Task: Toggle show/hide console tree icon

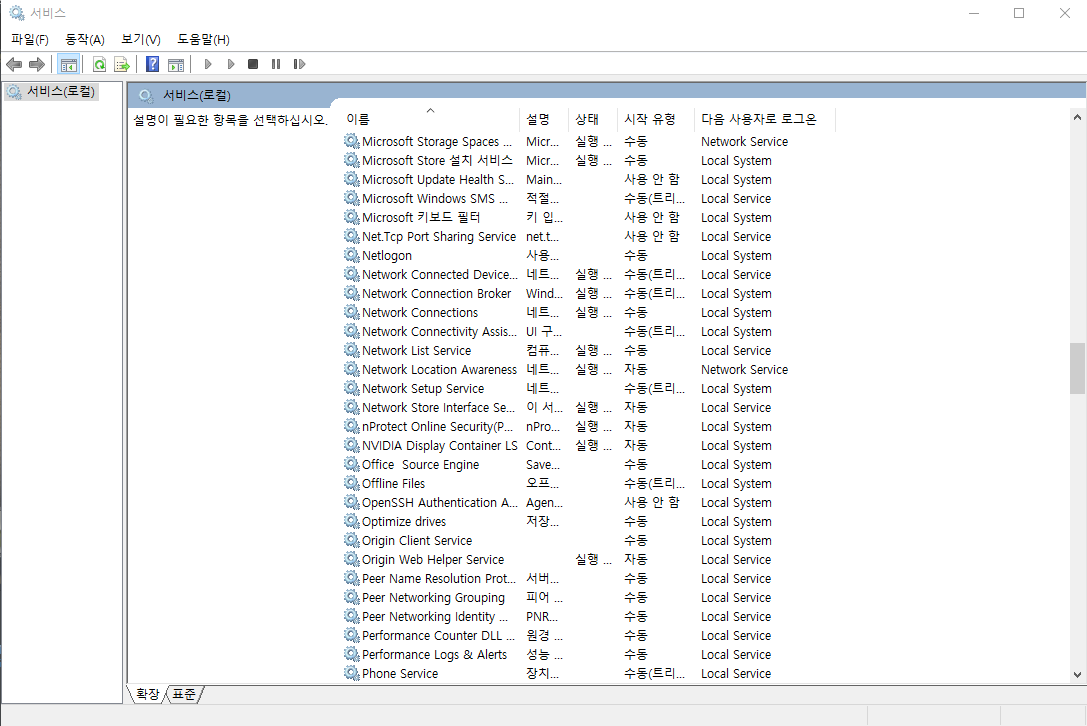Action: (x=69, y=64)
